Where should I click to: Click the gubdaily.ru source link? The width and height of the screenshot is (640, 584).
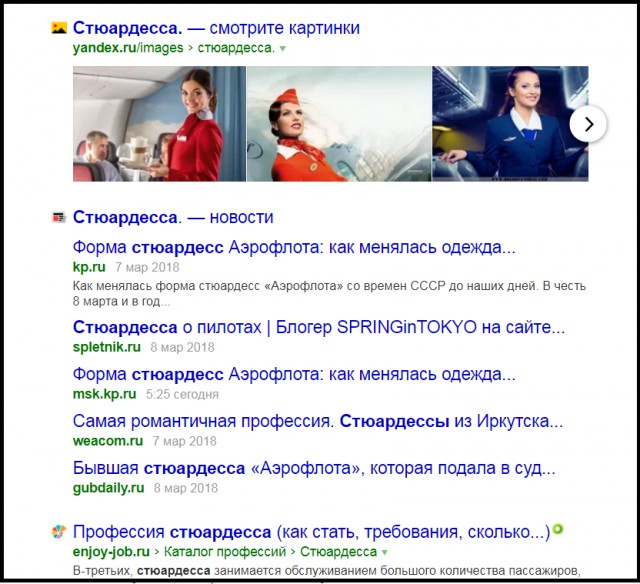pyautogui.click(x=109, y=488)
